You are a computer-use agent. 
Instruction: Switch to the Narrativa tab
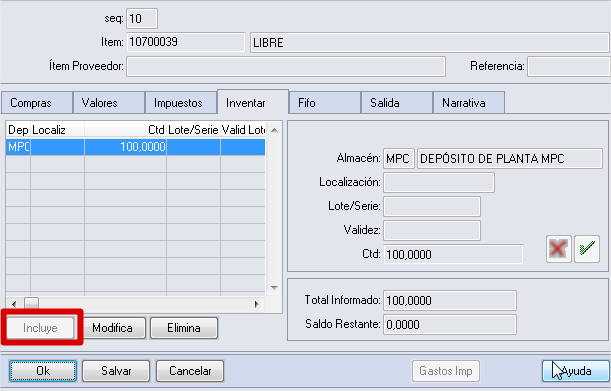pos(469,103)
